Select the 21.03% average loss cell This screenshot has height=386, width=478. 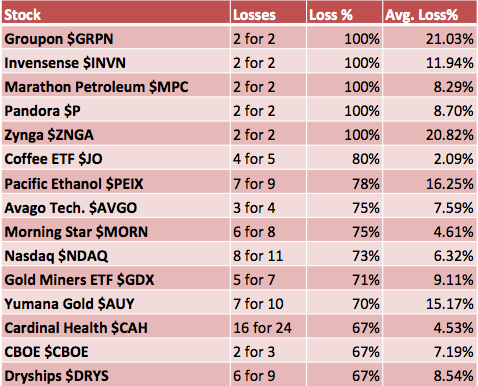tap(430, 38)
